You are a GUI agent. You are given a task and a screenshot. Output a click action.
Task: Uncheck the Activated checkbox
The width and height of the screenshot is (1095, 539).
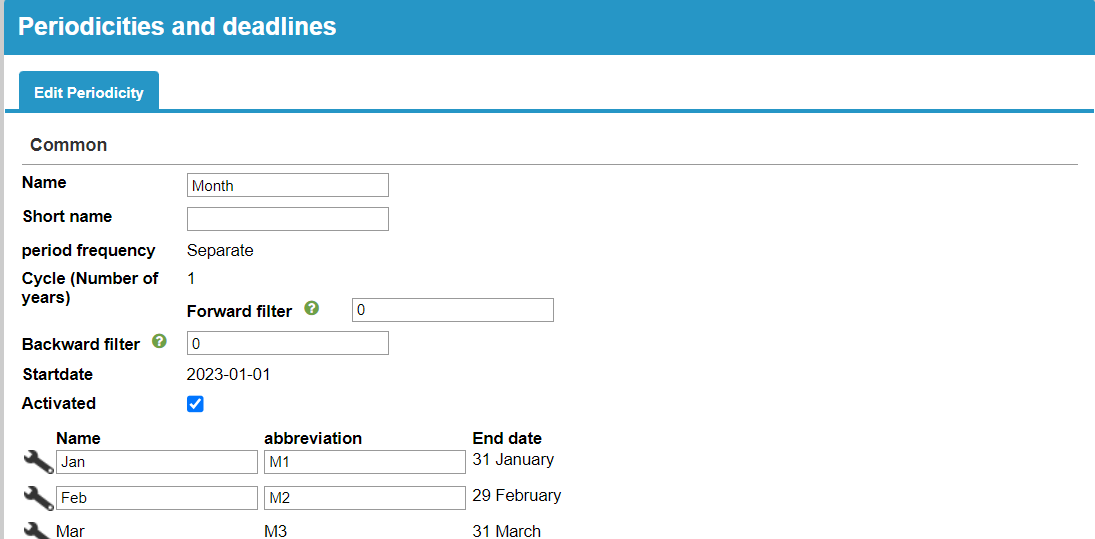click(x=196, y=404)
